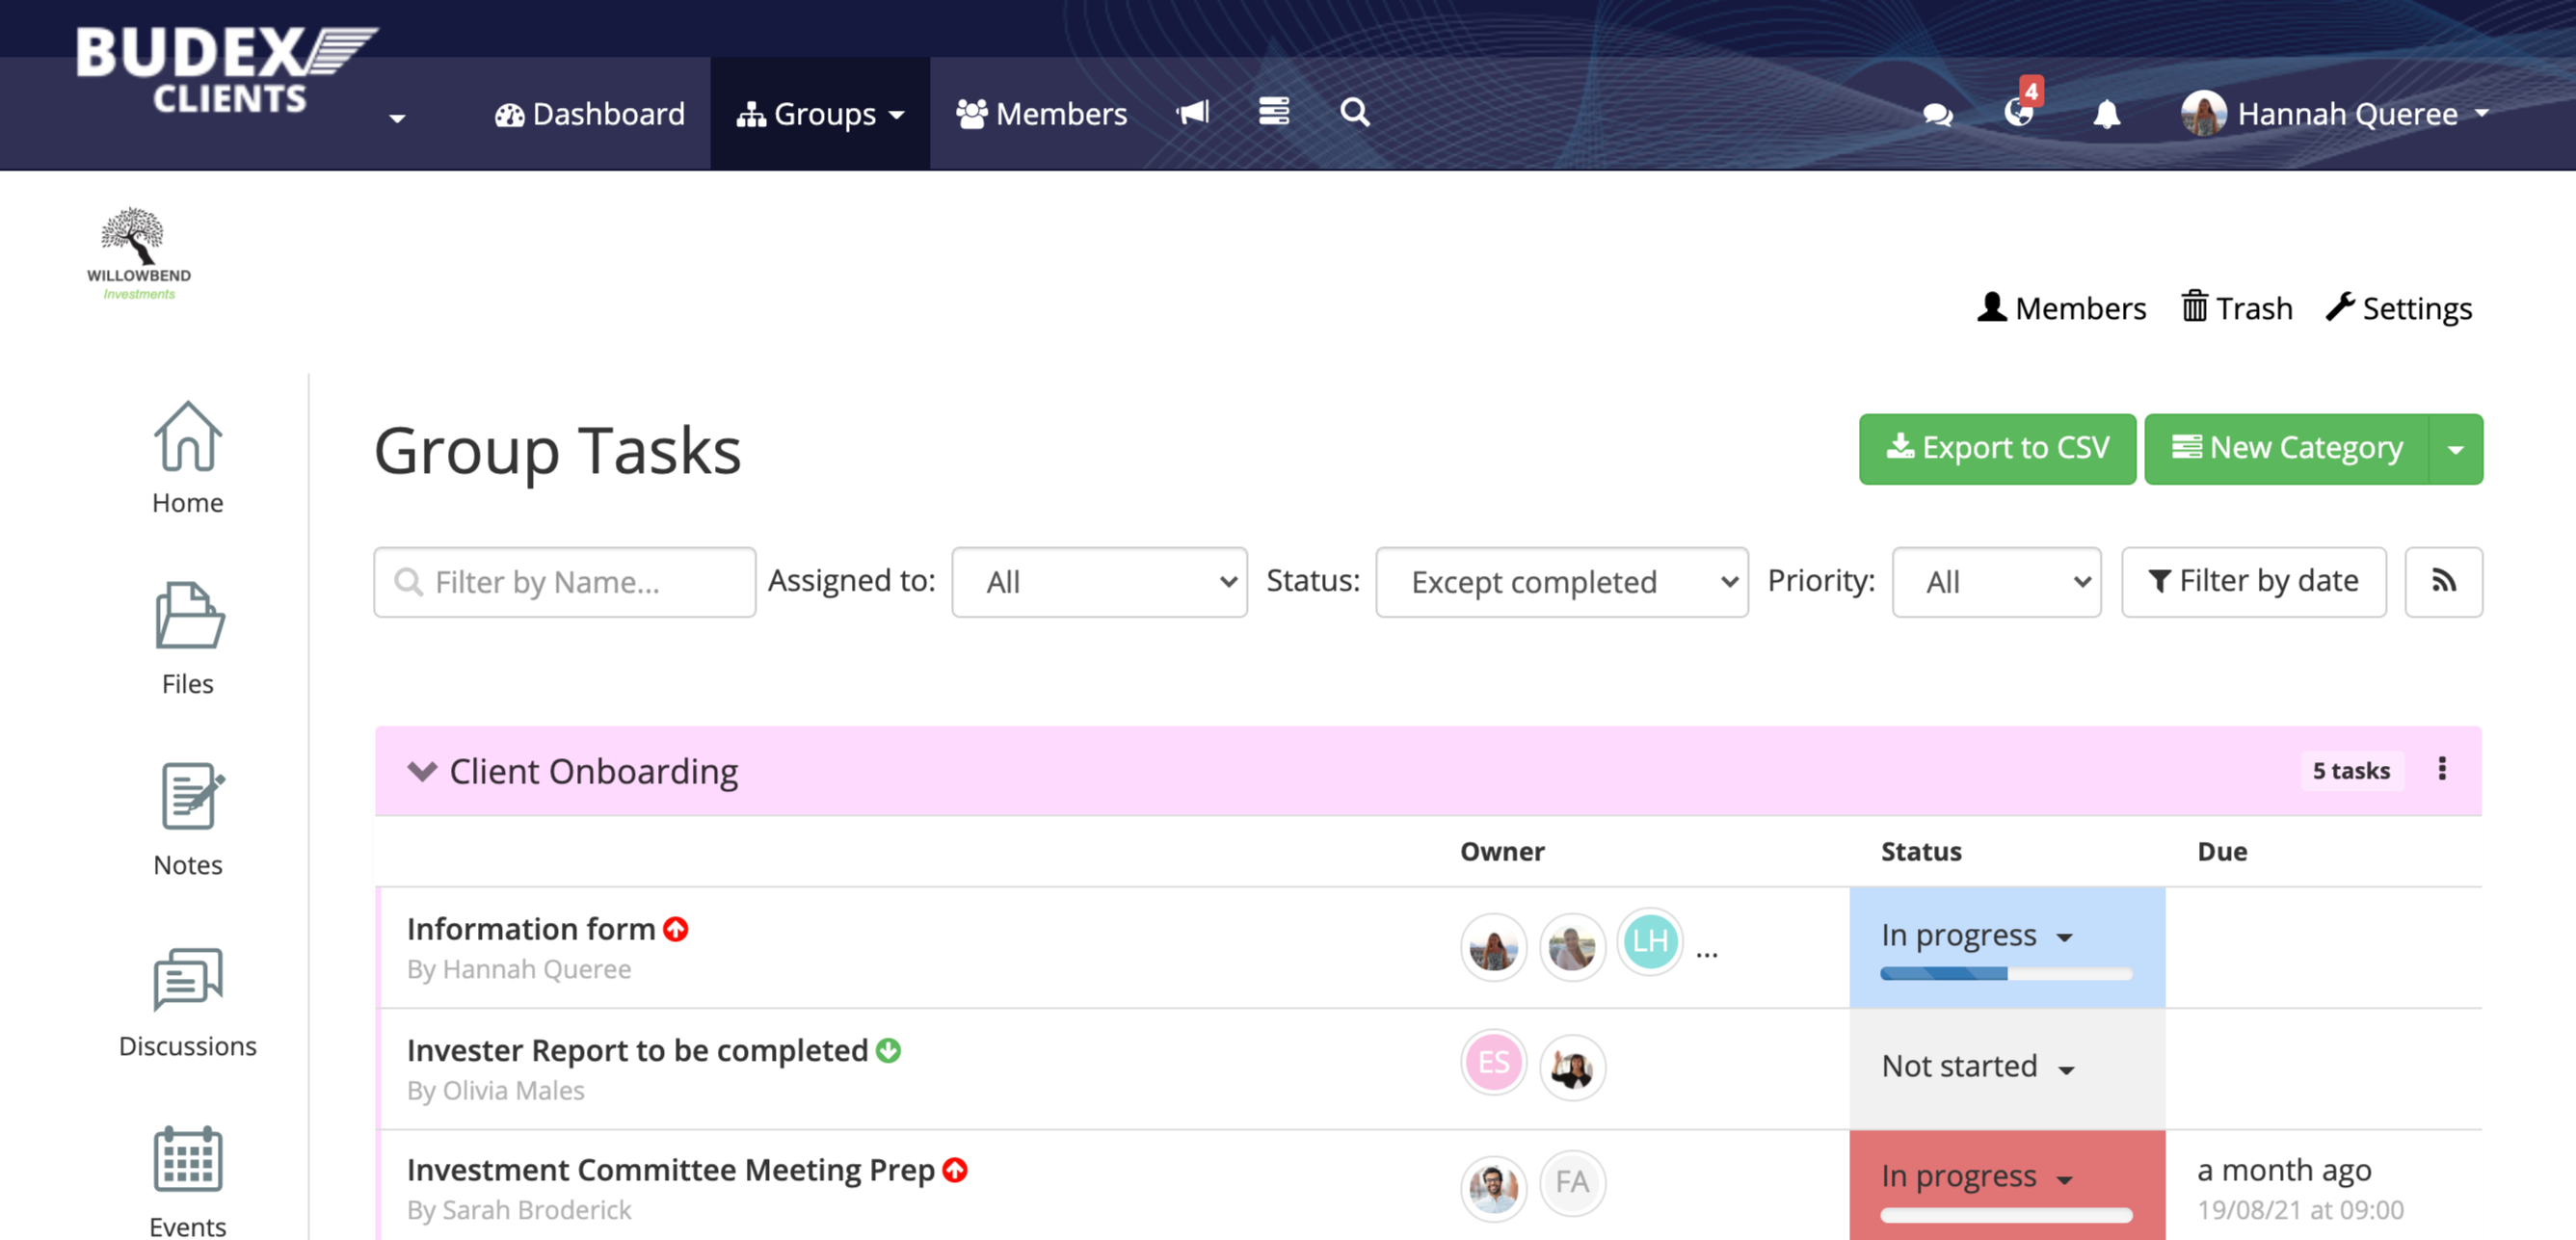Open the Priority filter dropdown

[x=1996, y=582]
